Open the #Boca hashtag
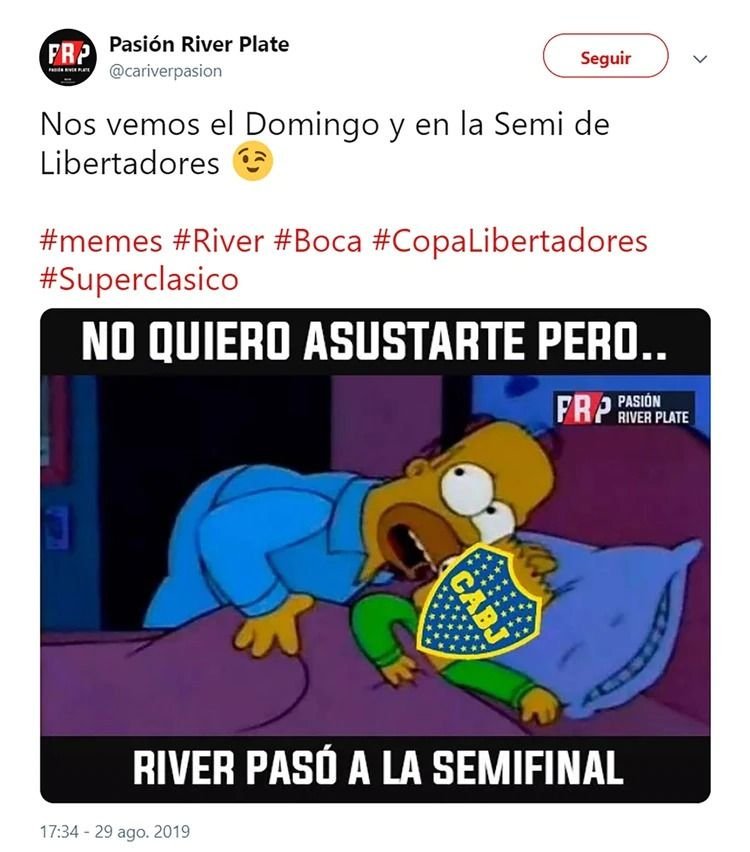750x852 pixels. coord(318,242)
